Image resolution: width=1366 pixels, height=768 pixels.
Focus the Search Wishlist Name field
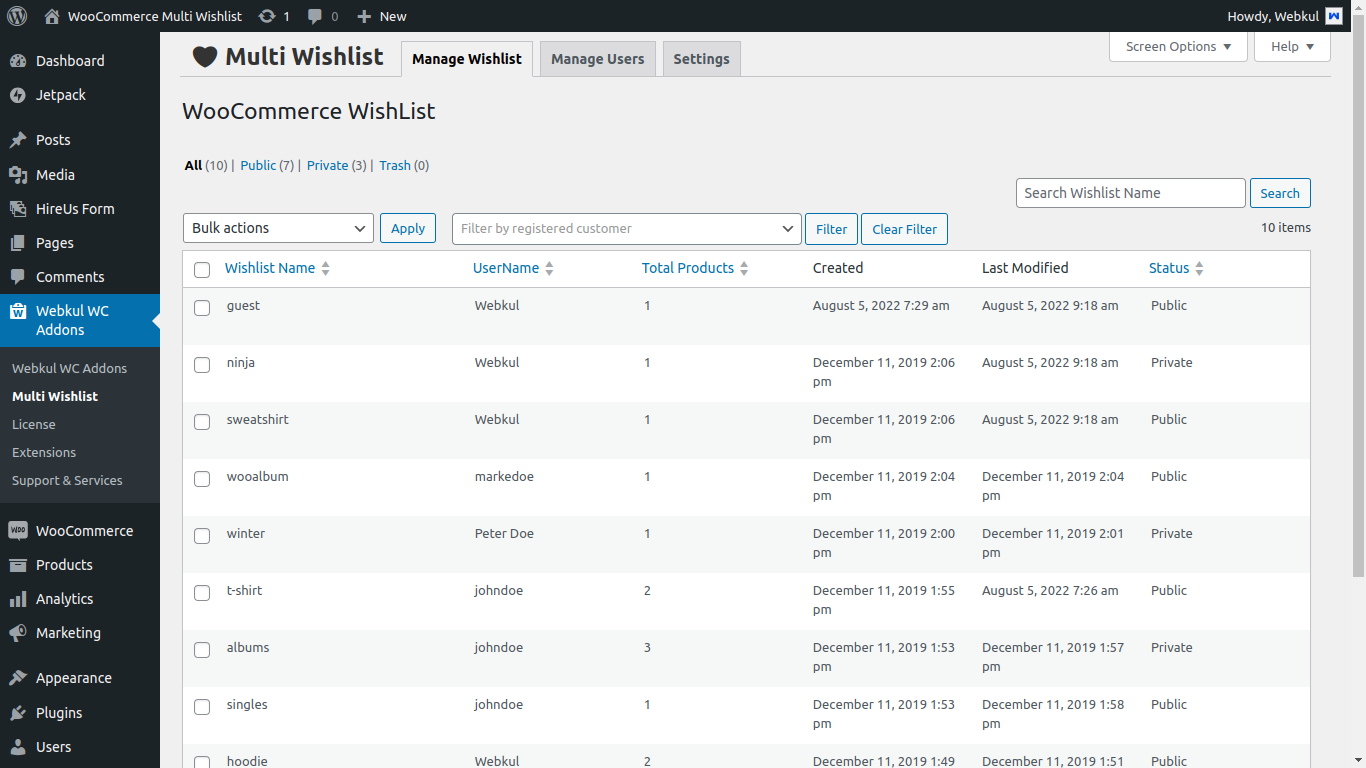click(1130, 193)
